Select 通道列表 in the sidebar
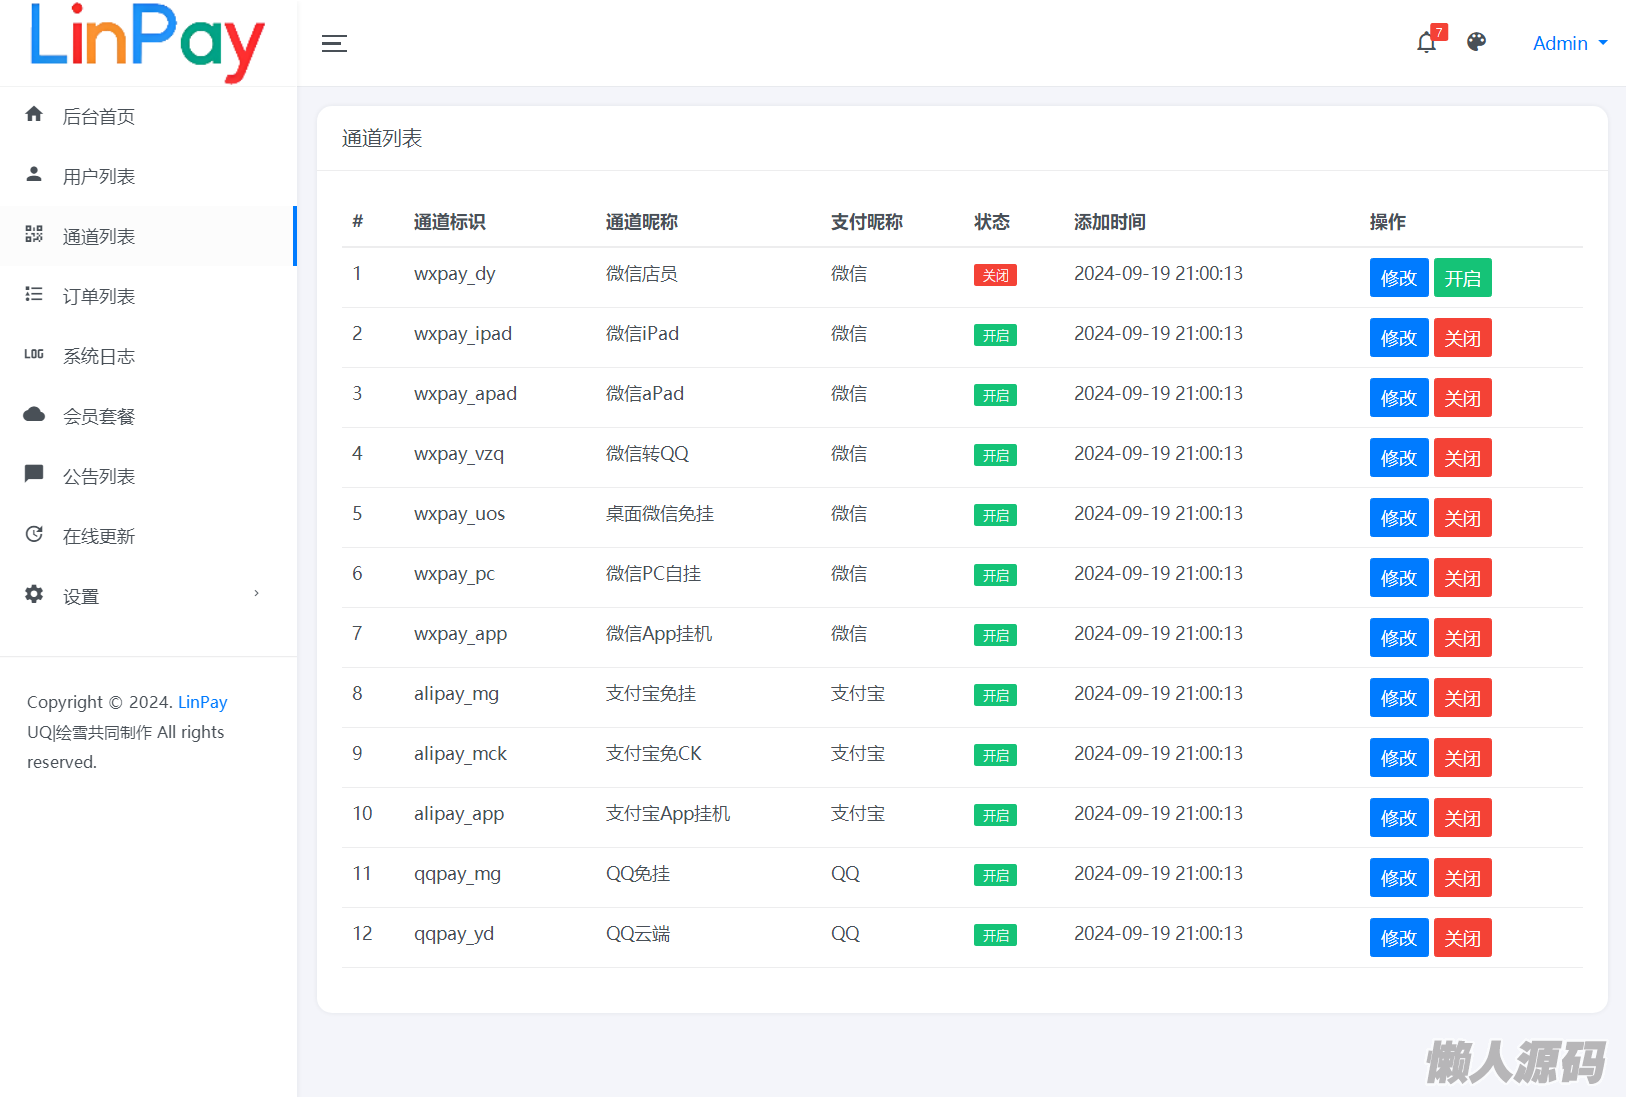Viewport: 1626px width, 1097px height. coord(99,237)
